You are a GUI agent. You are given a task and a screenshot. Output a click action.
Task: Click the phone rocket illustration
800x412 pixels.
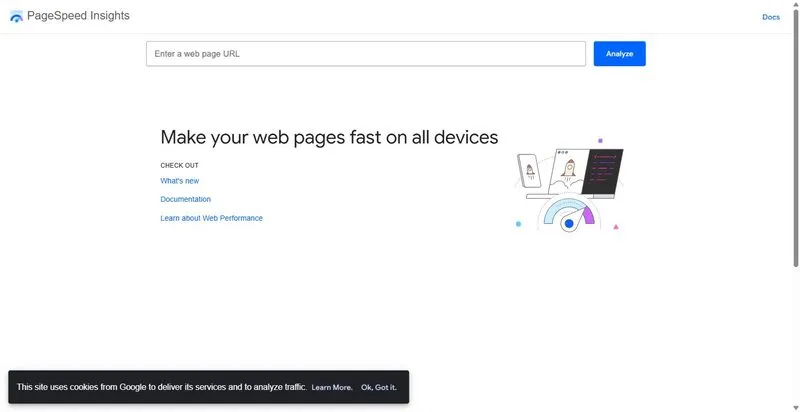tap(529, 171)
